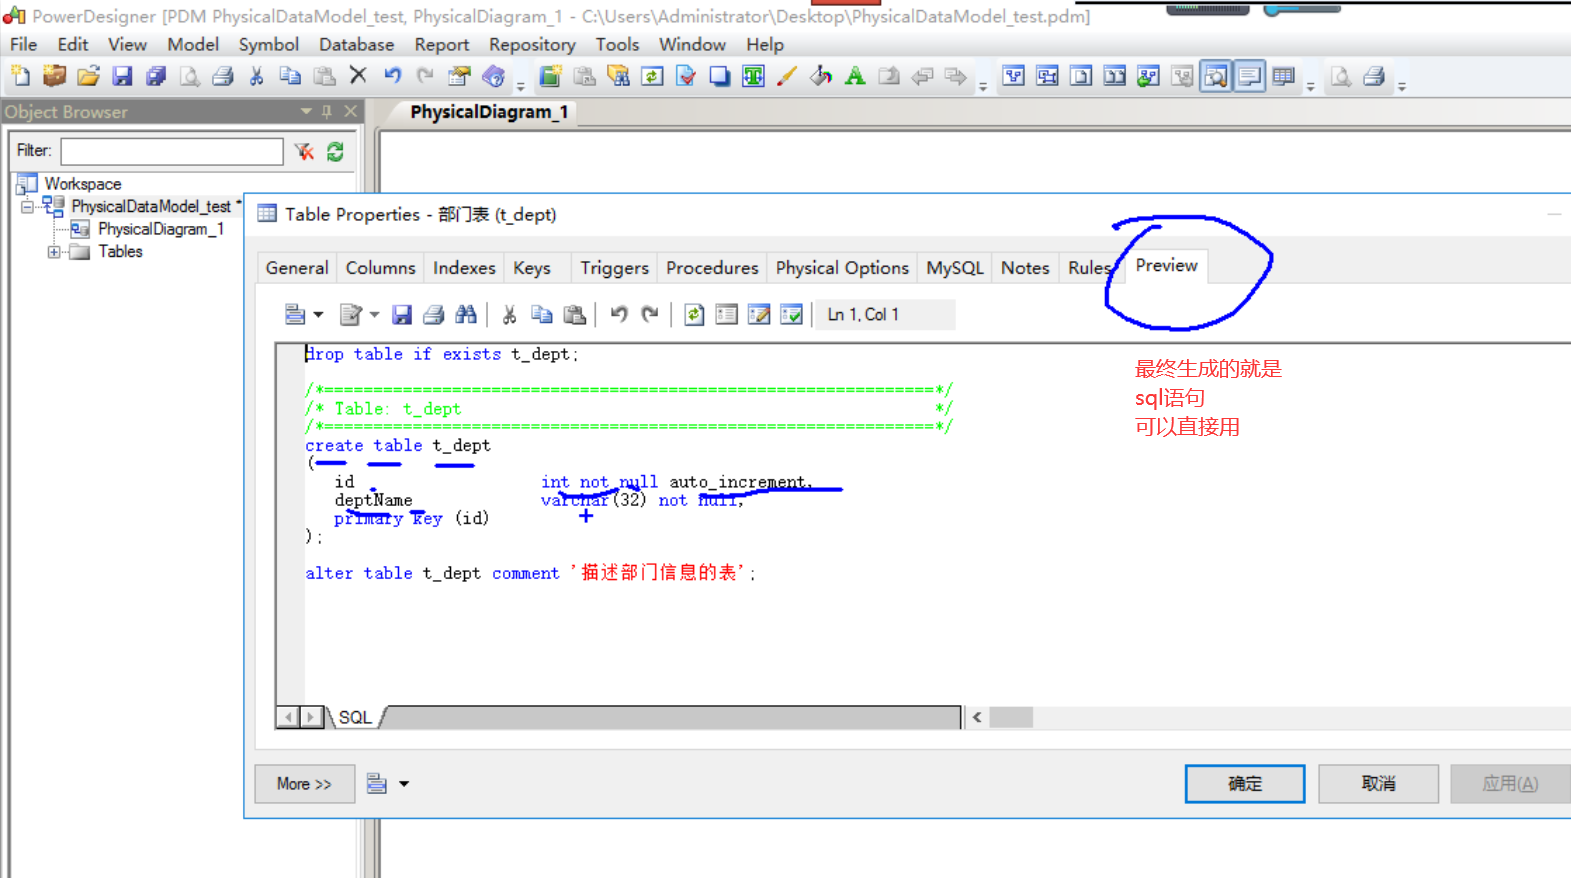Toggle the highlighted result list view button
Screen dimensions: 1571x878
tap(1216, 76)
